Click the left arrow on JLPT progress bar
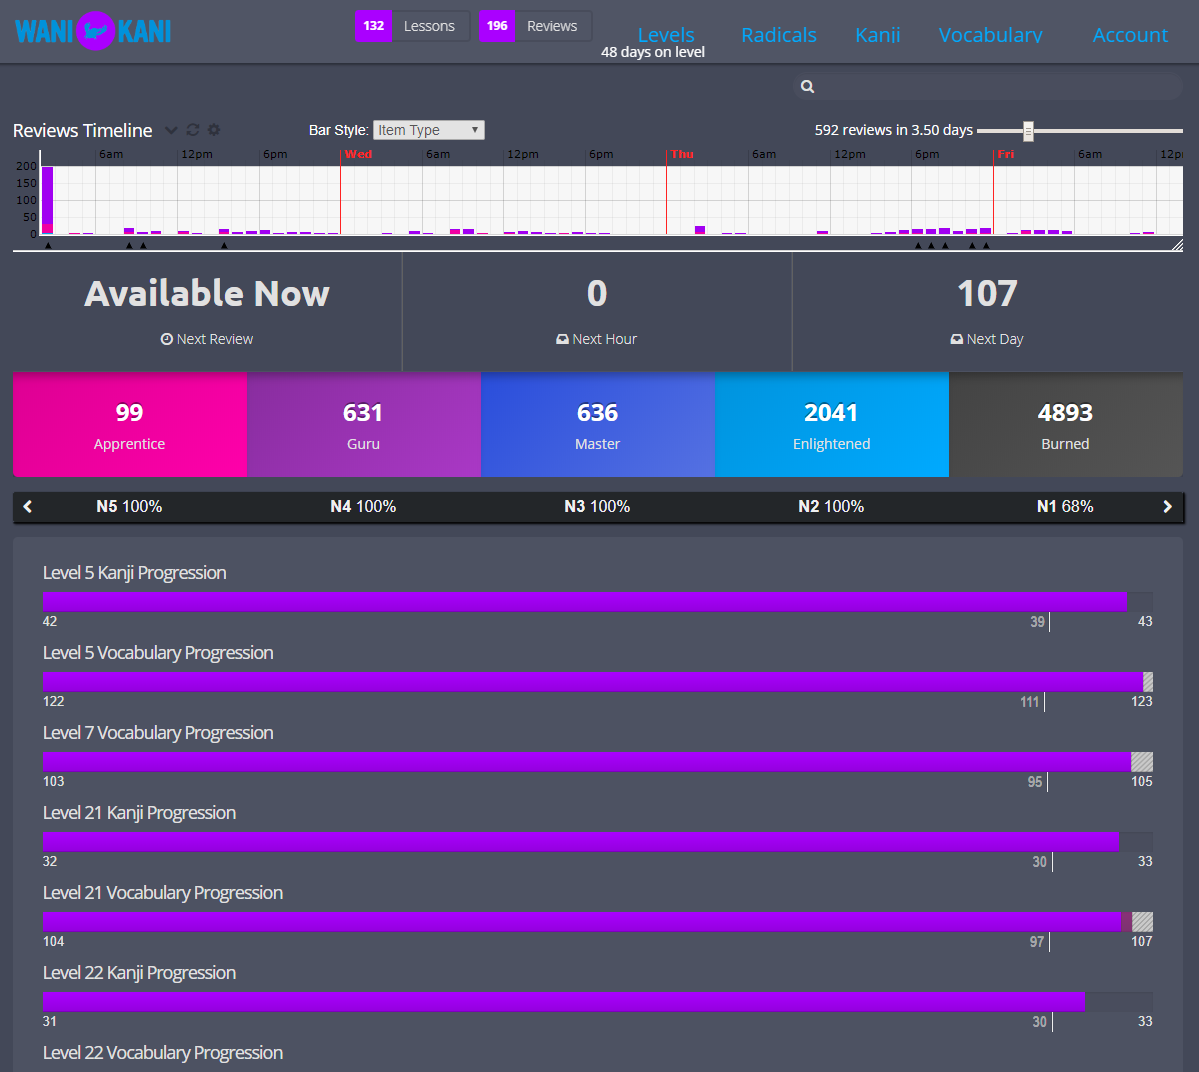The image size is (1199, 1072). click(28, 507)
